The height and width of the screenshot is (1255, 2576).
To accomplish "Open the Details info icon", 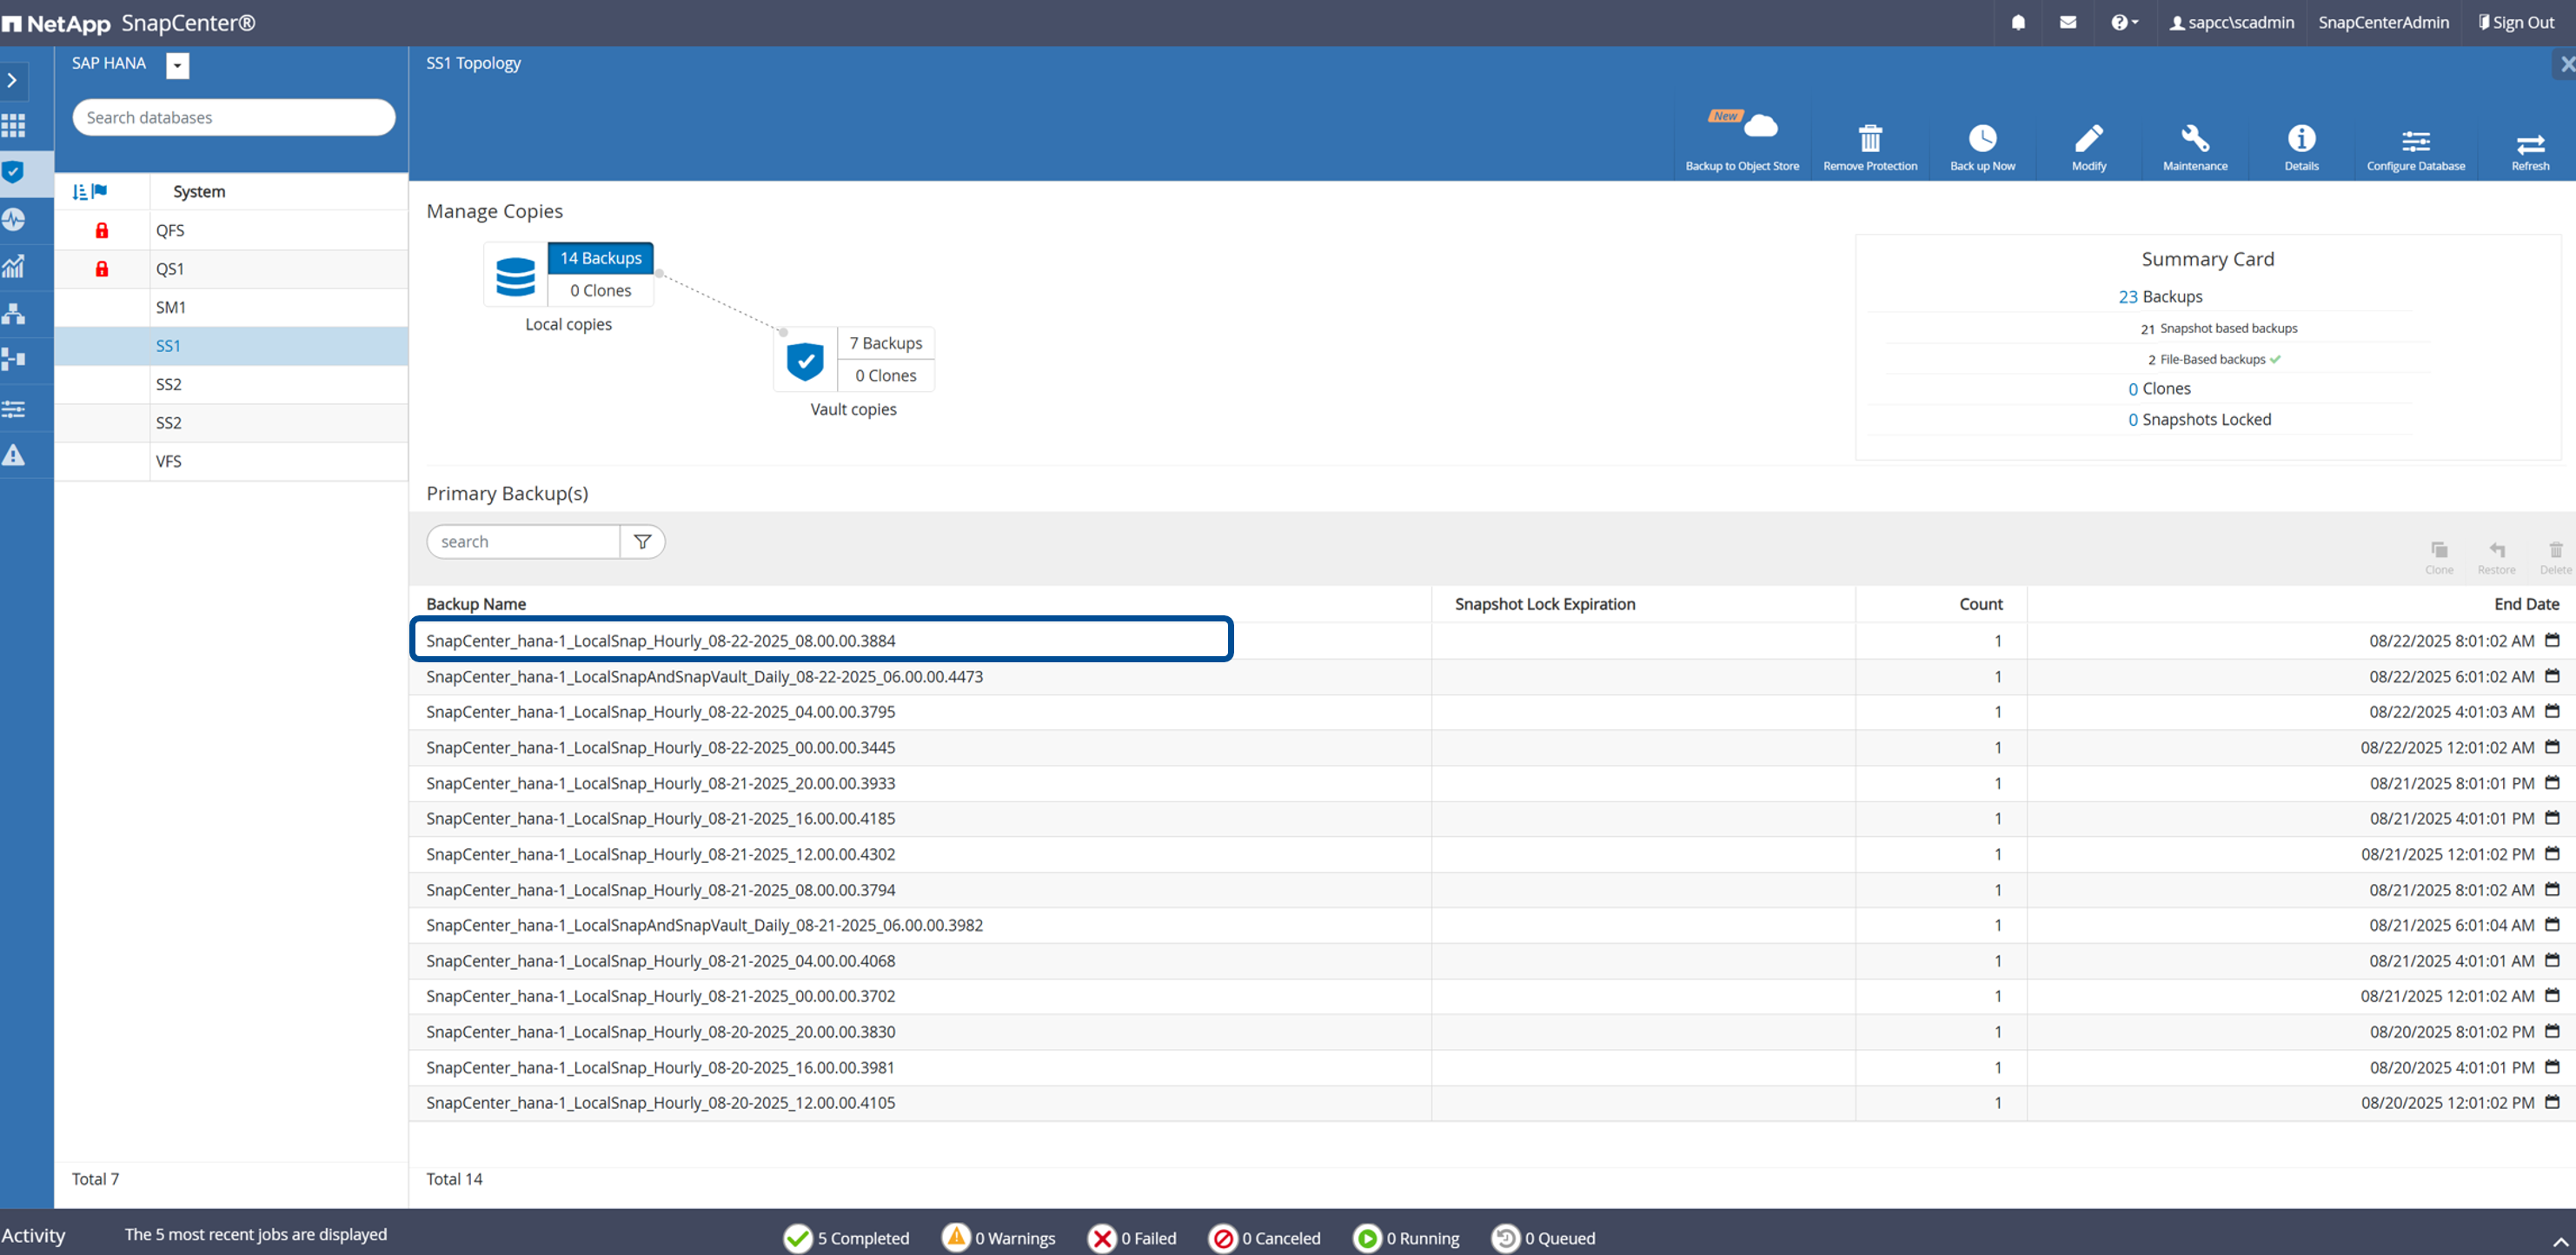I will pos(2300,139).
